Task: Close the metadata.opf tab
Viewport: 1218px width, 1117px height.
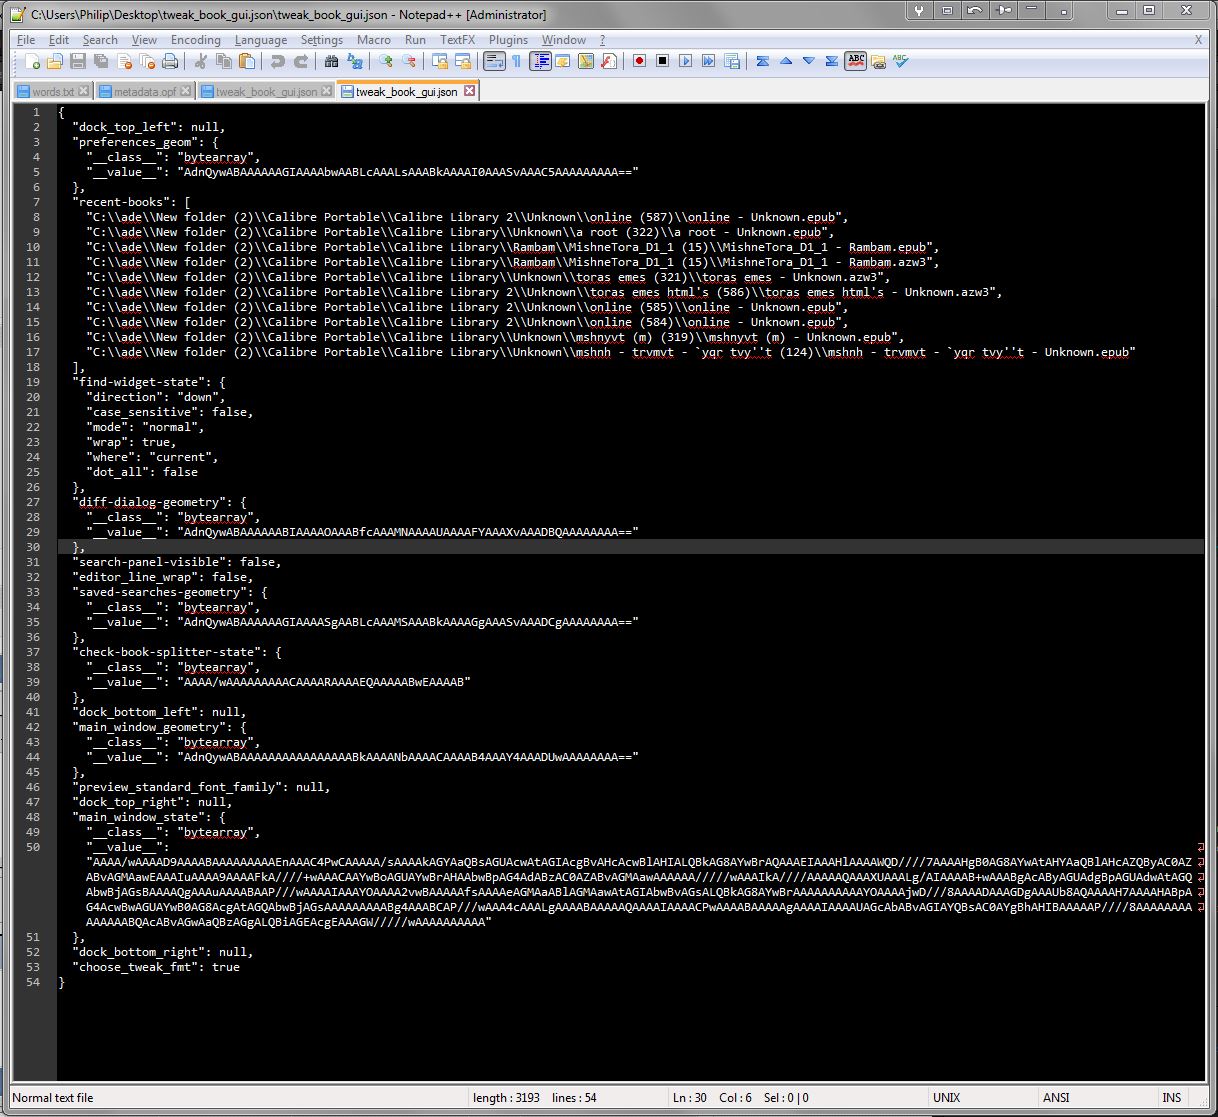Action: pyautogui.click(x=186, y=91)
